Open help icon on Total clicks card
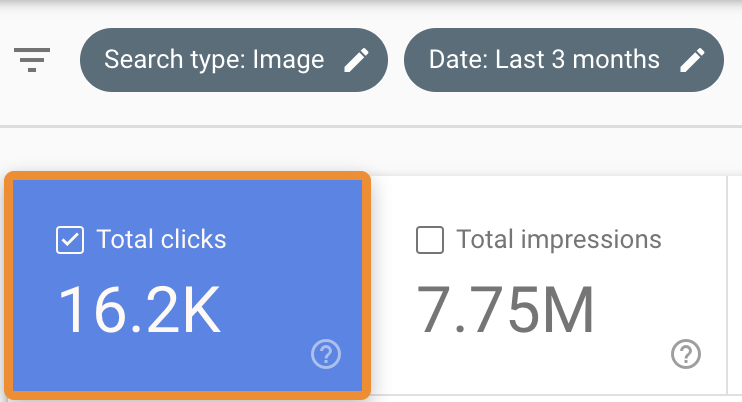The height and width of the screenshot is (402, 742). [326, 354]
